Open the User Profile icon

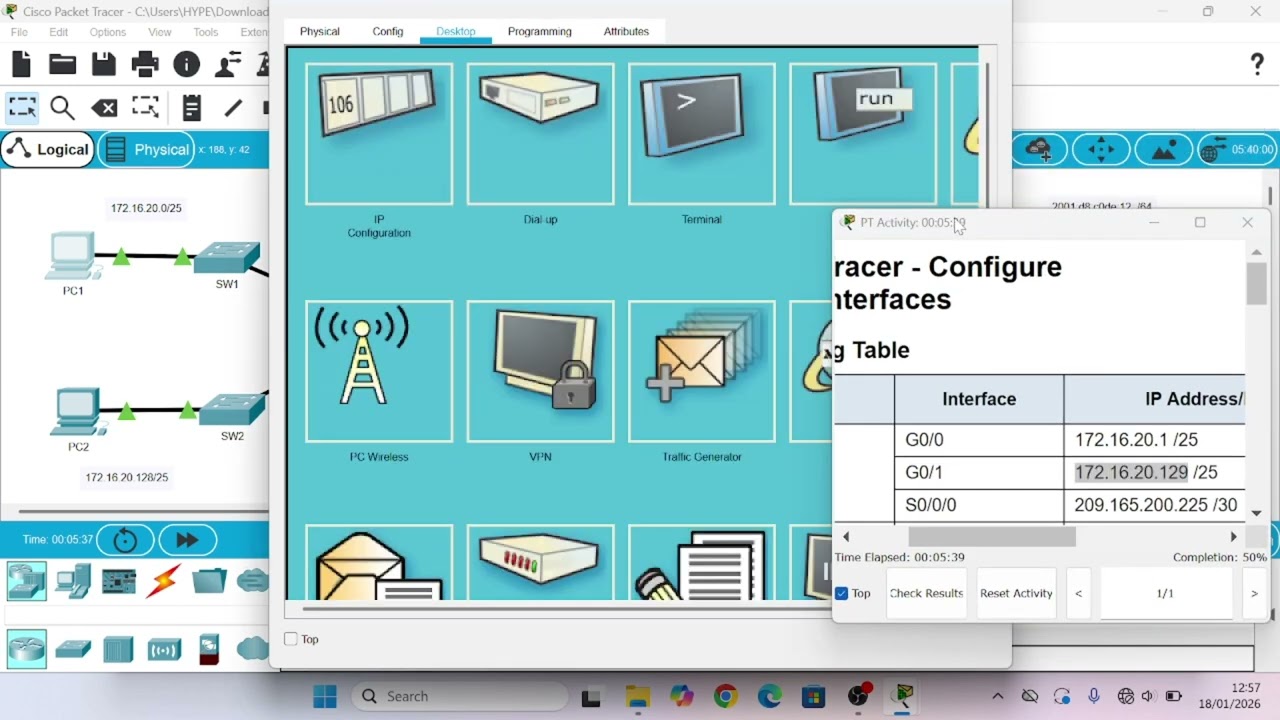point(228,65)
